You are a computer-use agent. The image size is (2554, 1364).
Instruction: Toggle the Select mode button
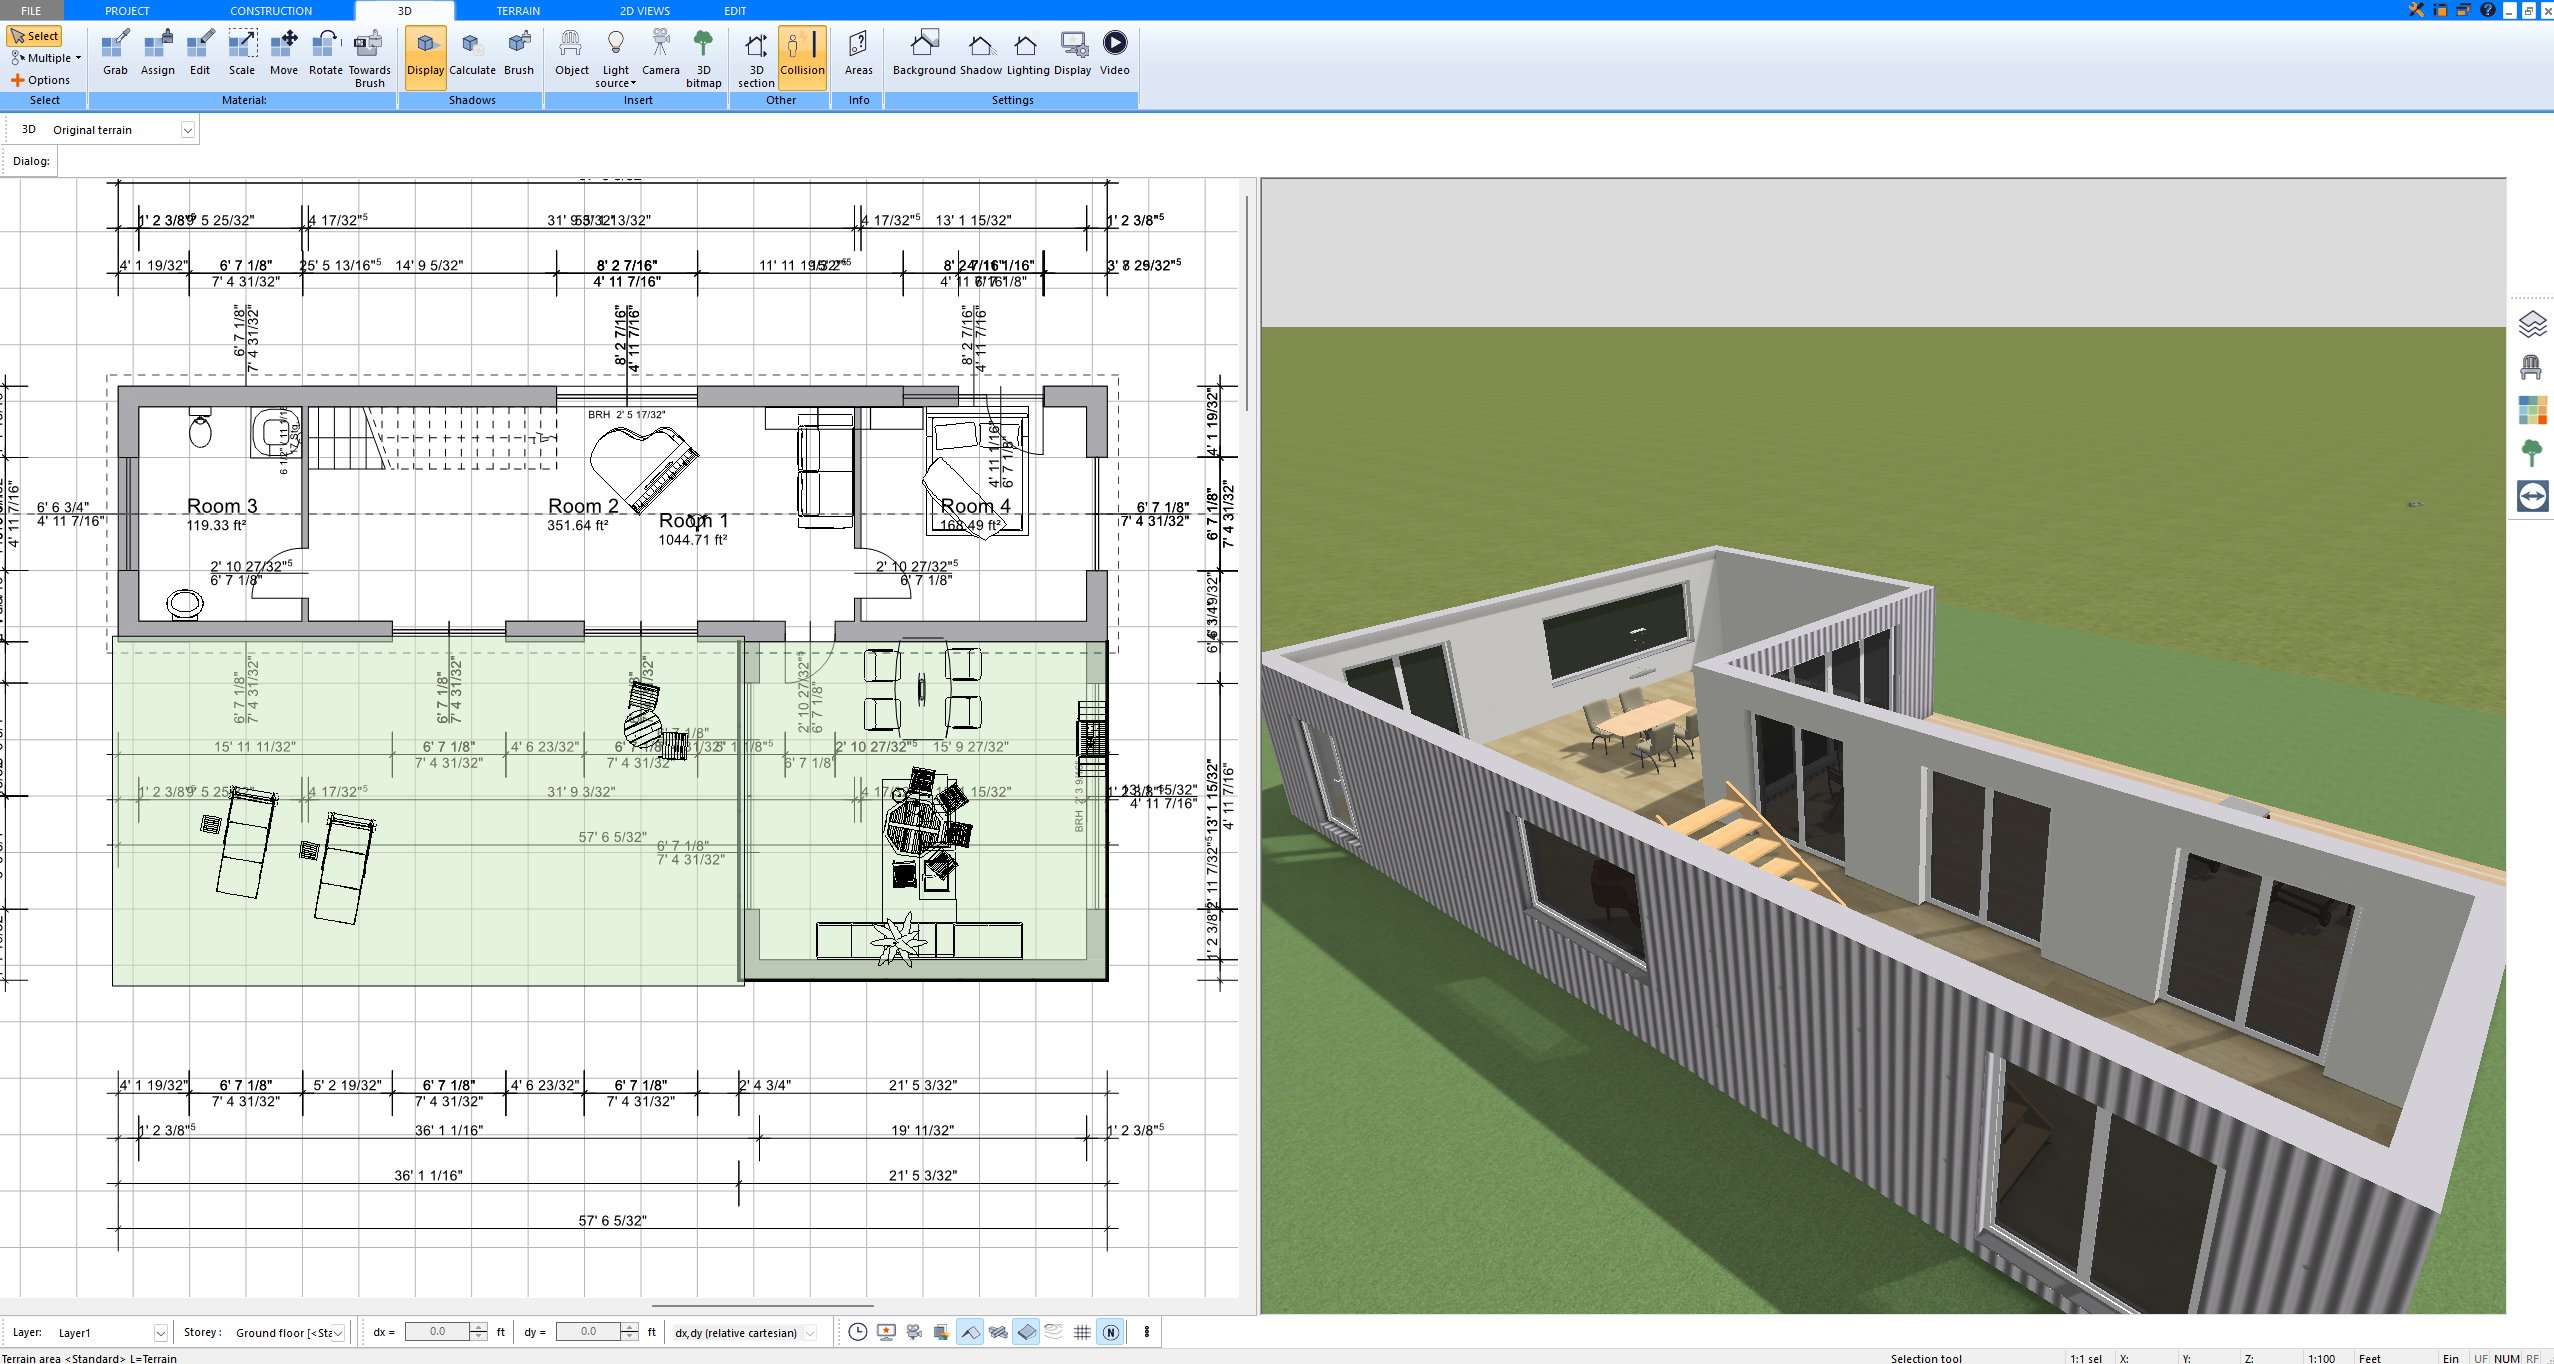(35, 36)
